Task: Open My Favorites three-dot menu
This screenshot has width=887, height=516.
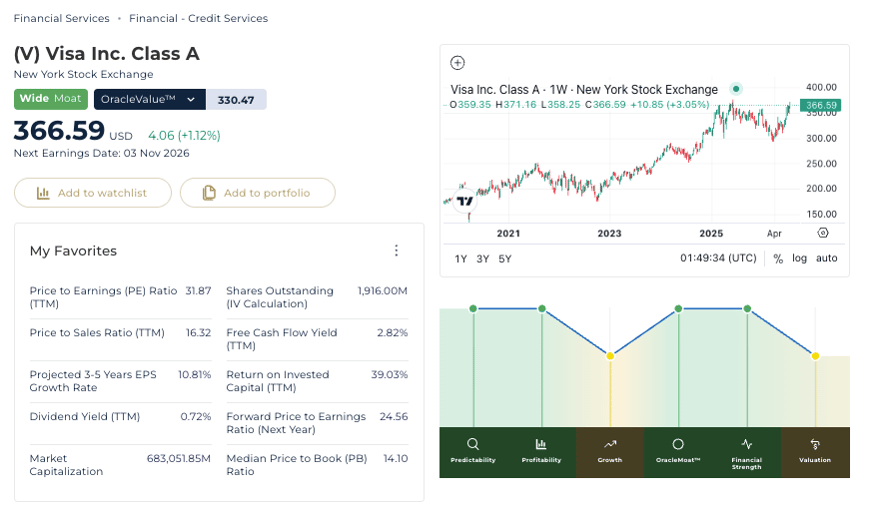Action: tap(396, 250)
